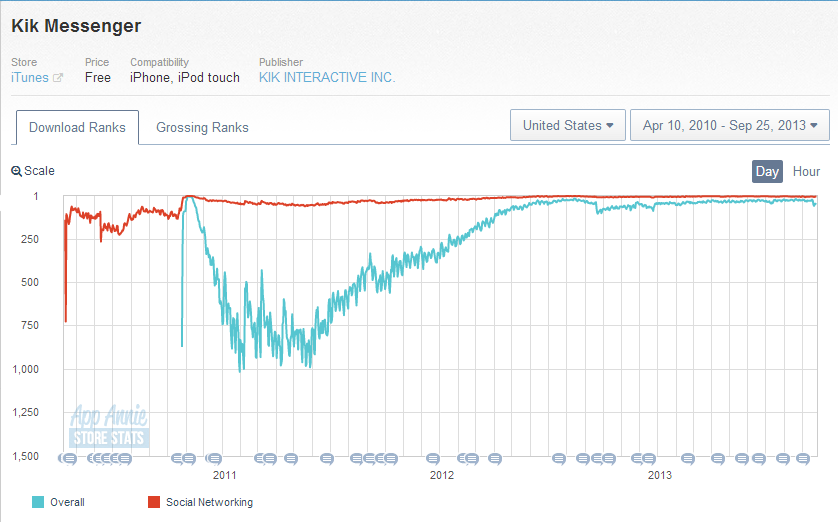This screenshot has width=838, height=522.
Task: Click the 750 rank y-axis label
Action: [30, 325]
